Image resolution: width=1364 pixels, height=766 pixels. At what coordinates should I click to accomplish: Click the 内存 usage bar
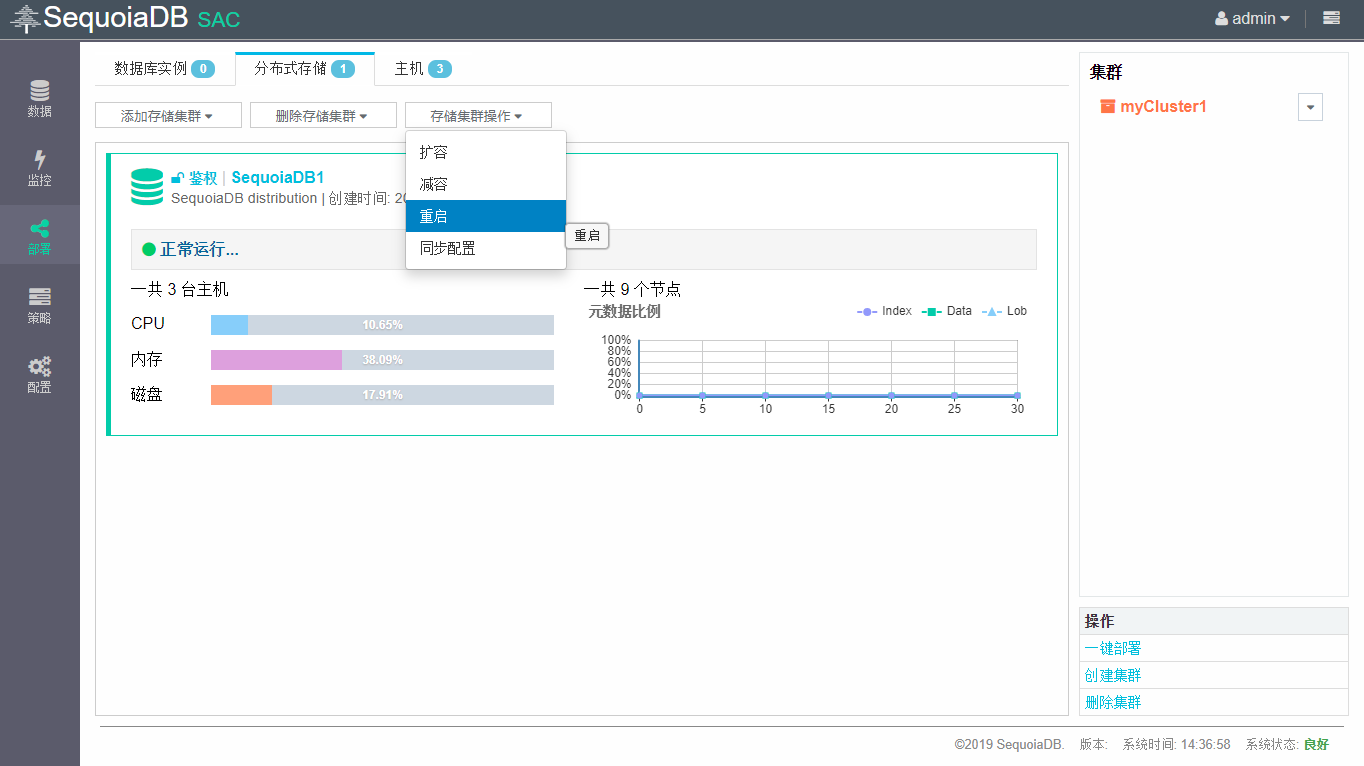tap(382, 360)
